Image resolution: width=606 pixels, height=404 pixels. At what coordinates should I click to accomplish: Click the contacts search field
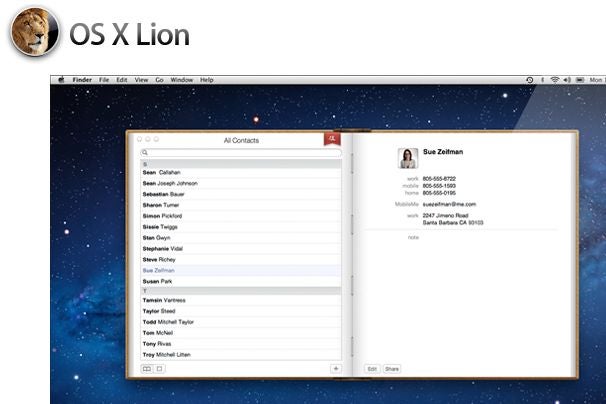[x=241, y=153]
